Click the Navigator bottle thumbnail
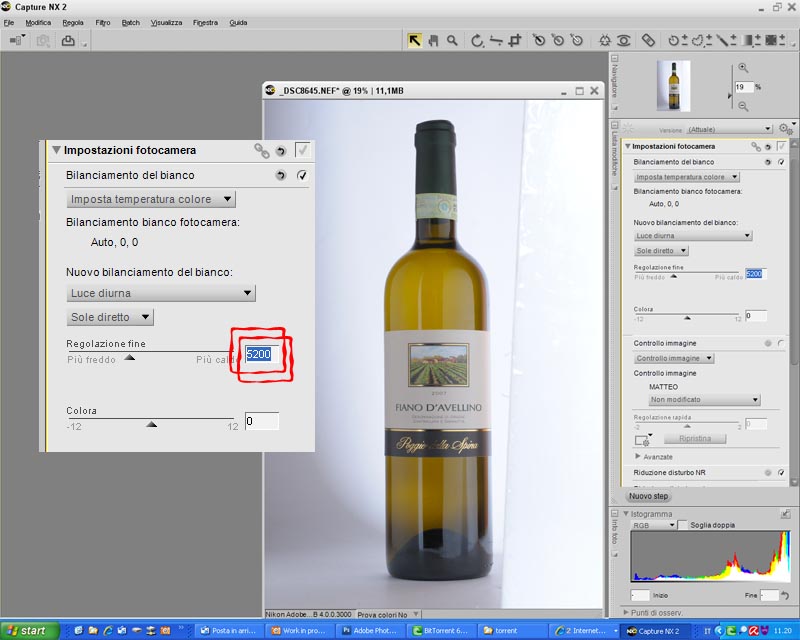800x640 pixels. 673,86
